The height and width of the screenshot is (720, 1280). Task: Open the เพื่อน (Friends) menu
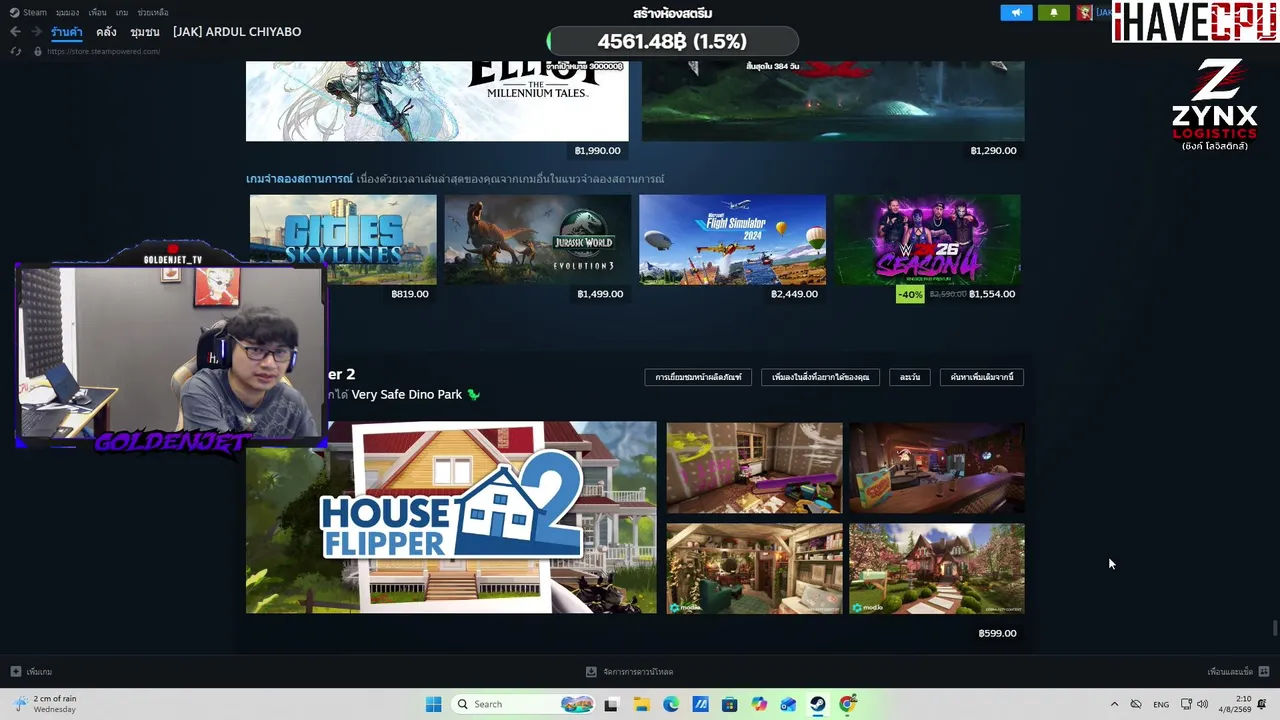[97, 13]
